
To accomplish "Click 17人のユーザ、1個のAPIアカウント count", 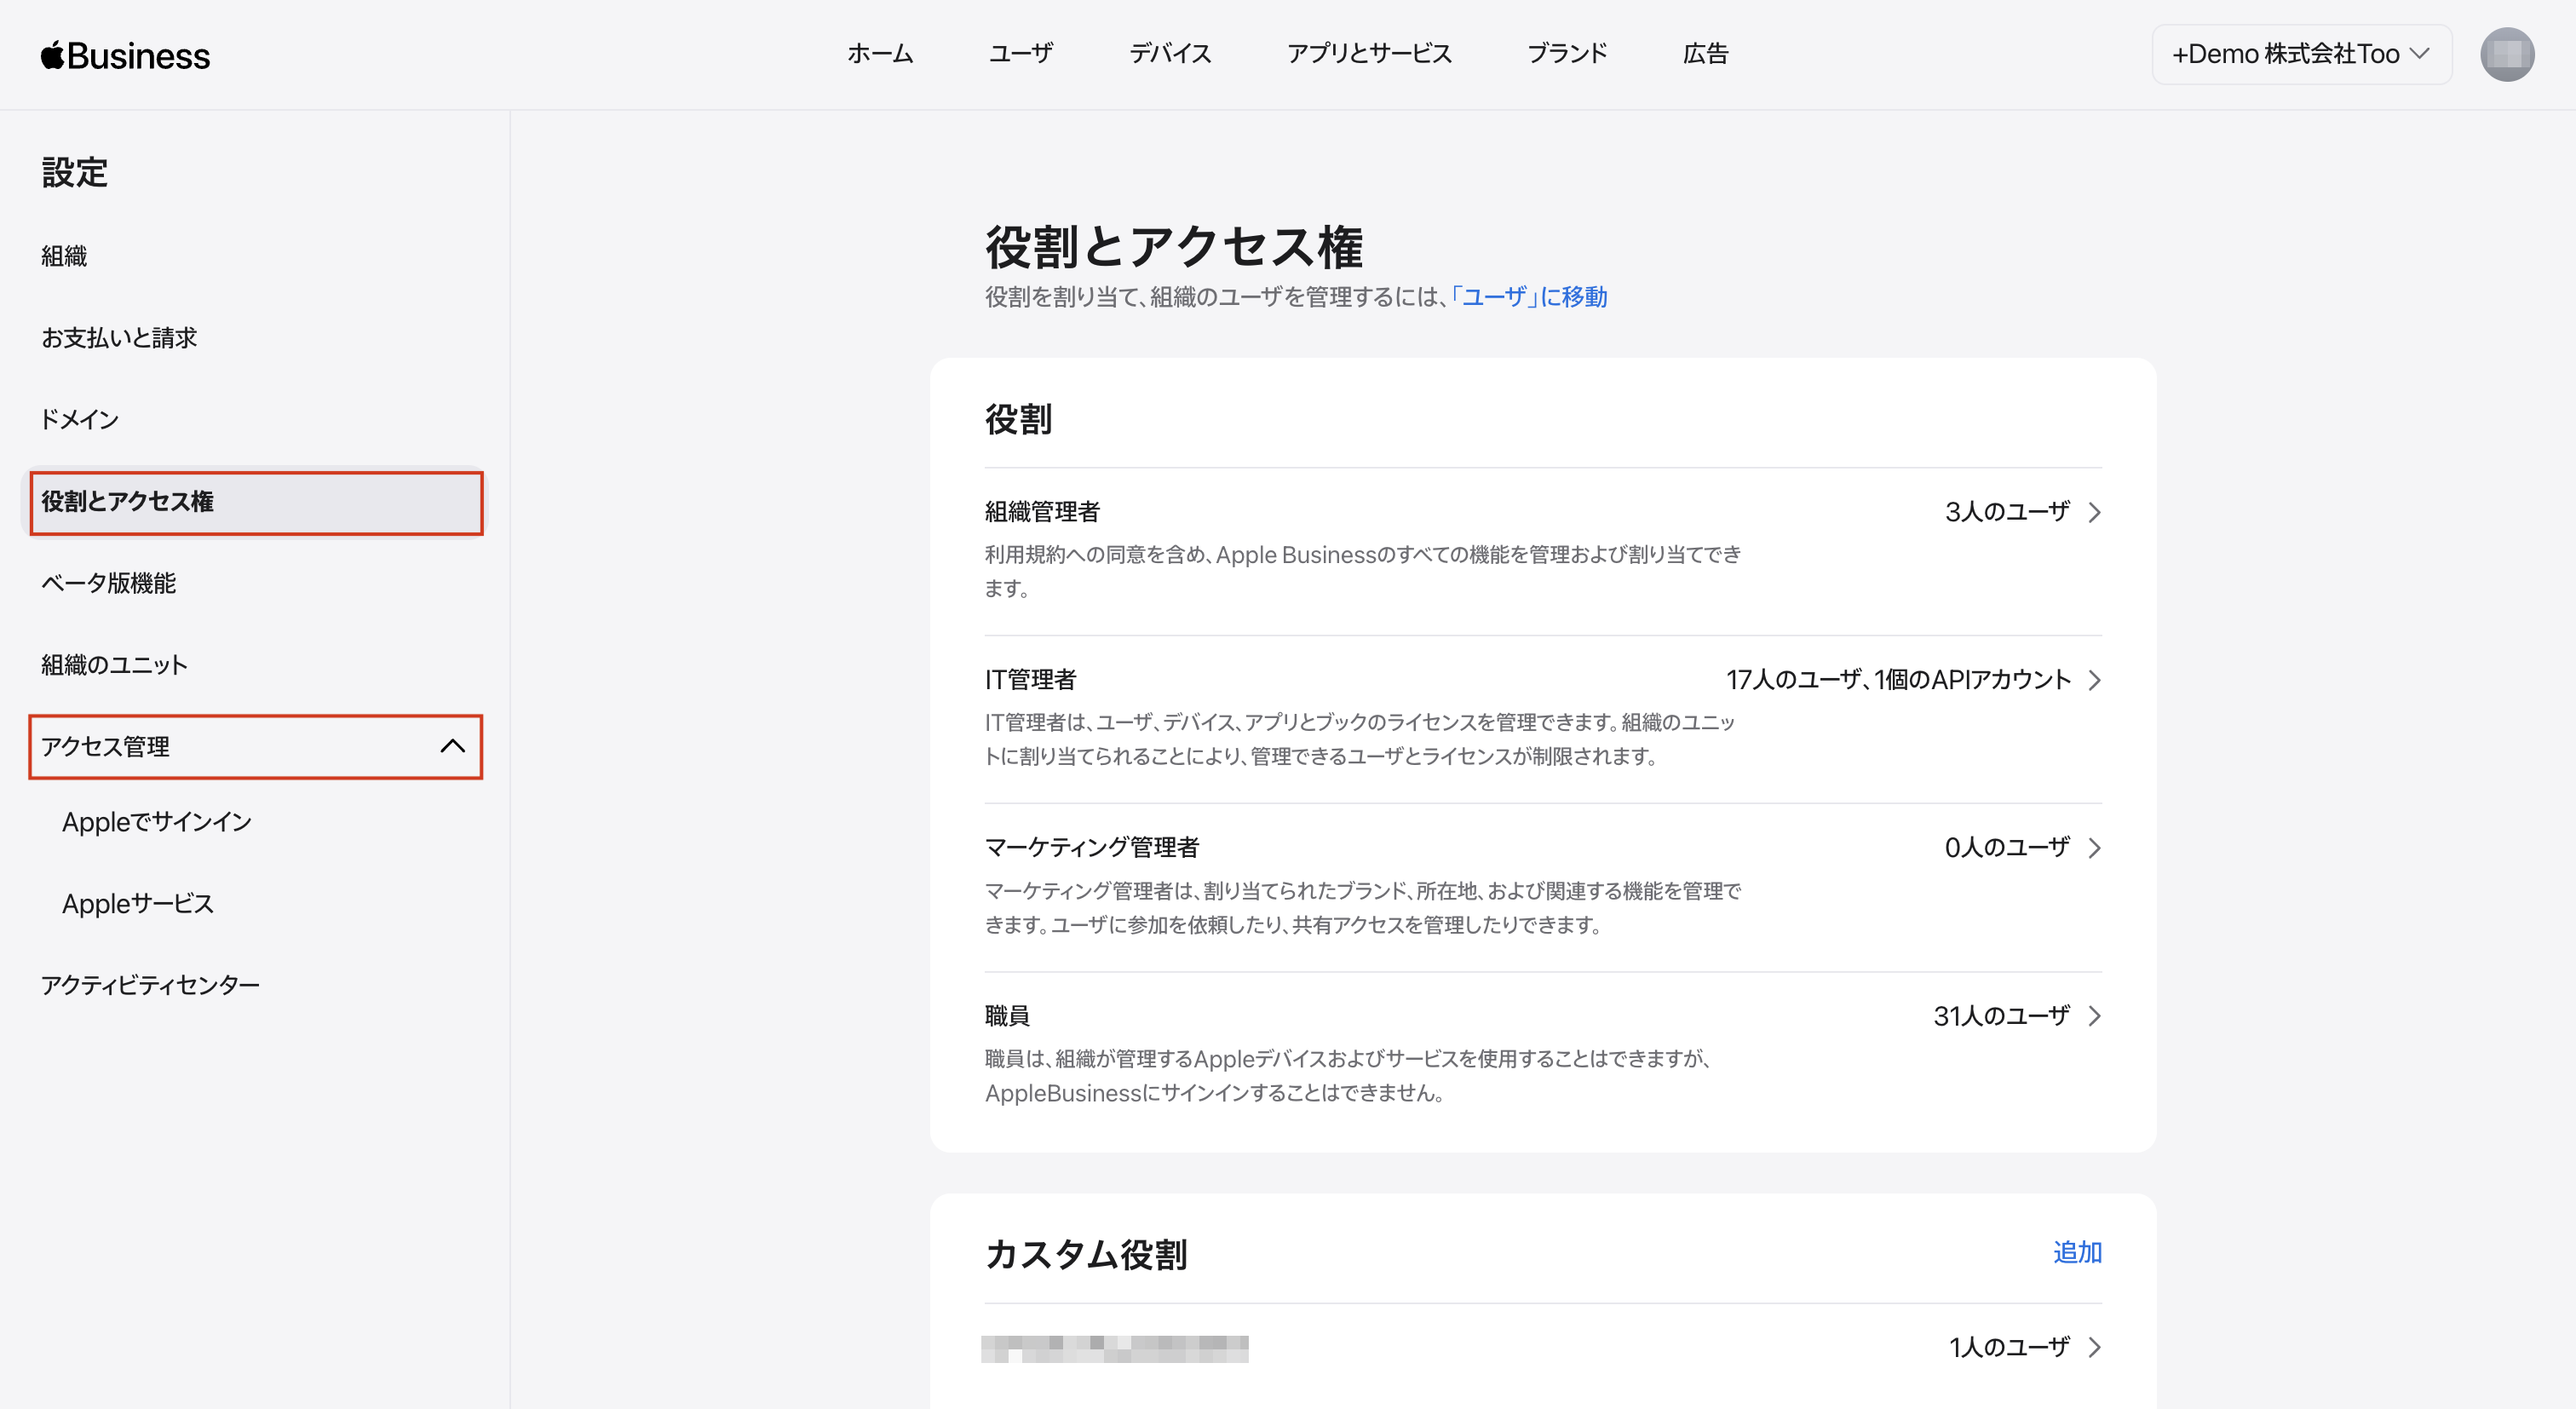I will [x=1898, y=680].
